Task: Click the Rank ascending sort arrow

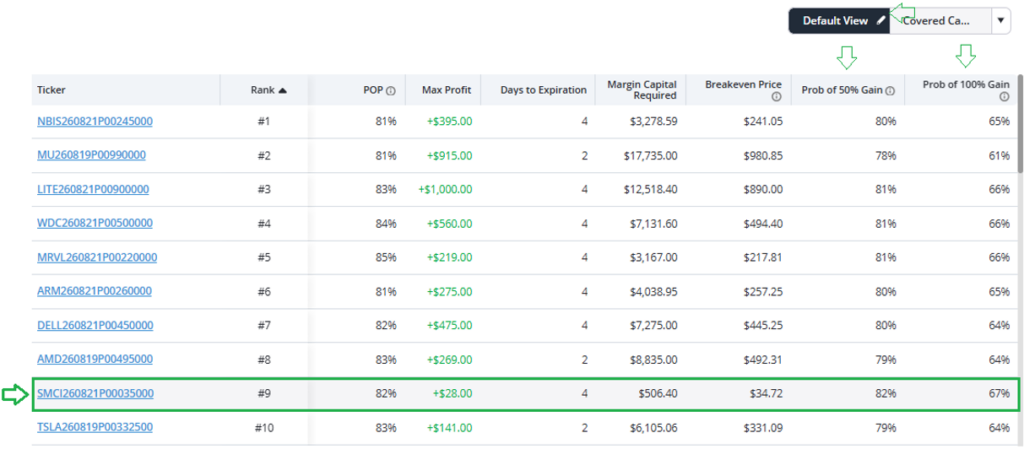Action: coord(282,91)
